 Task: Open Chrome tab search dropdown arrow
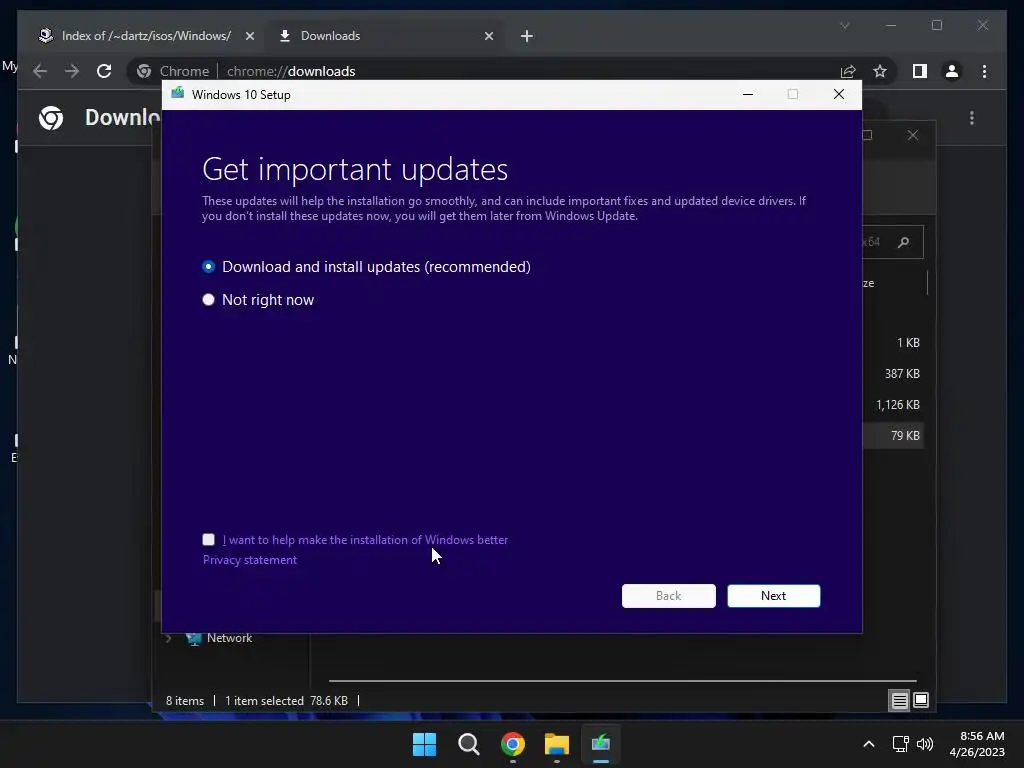[844, 25]
